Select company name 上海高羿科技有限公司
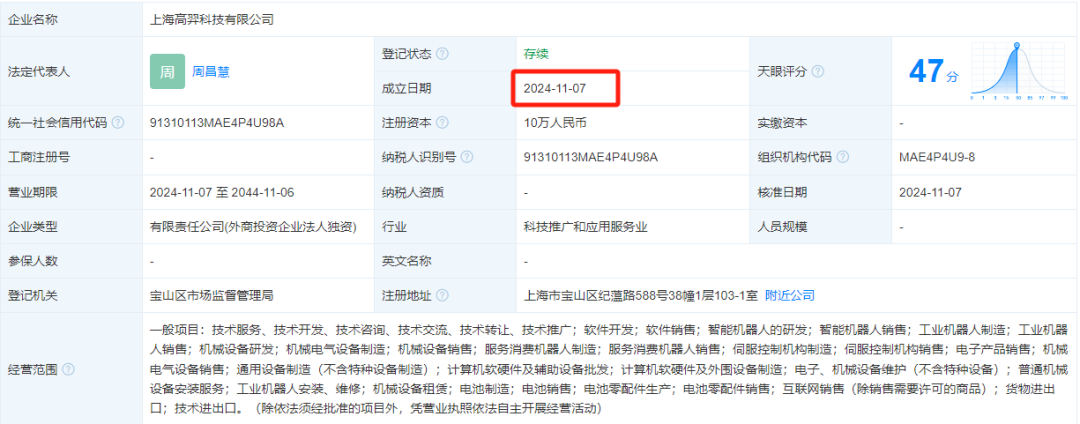 (x=212, y=20)
